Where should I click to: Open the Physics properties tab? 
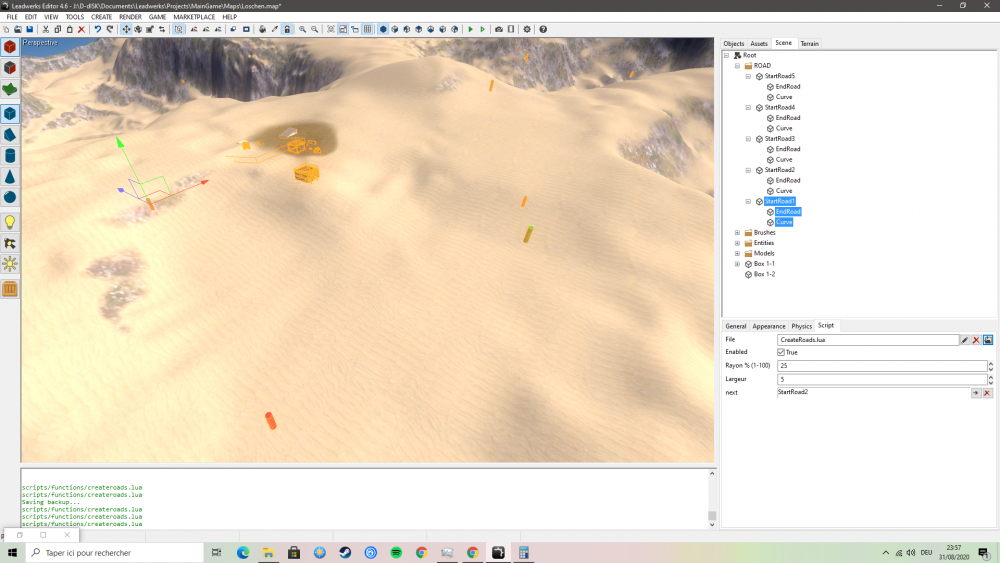point(801,326)
